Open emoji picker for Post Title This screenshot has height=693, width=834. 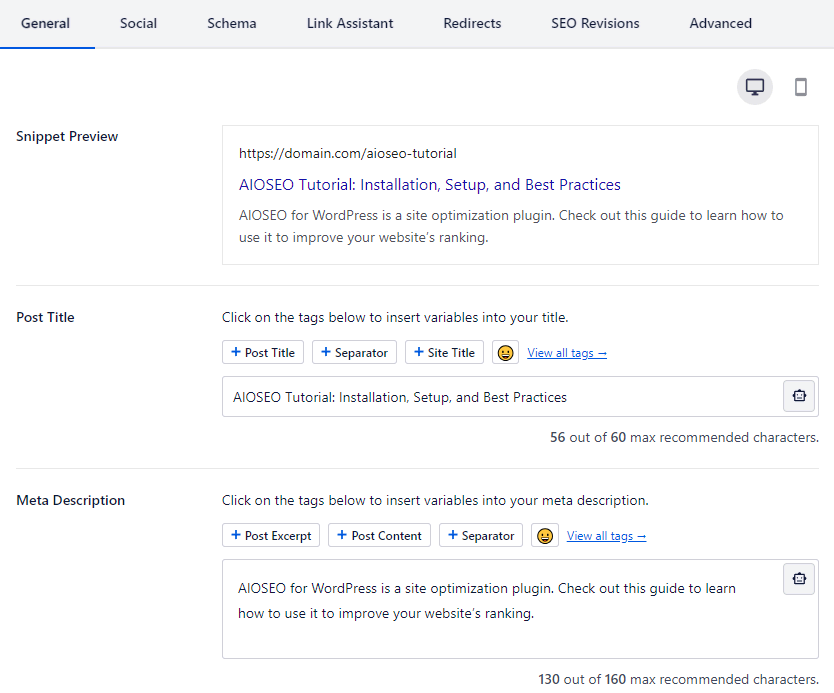(x=505, y=353)
